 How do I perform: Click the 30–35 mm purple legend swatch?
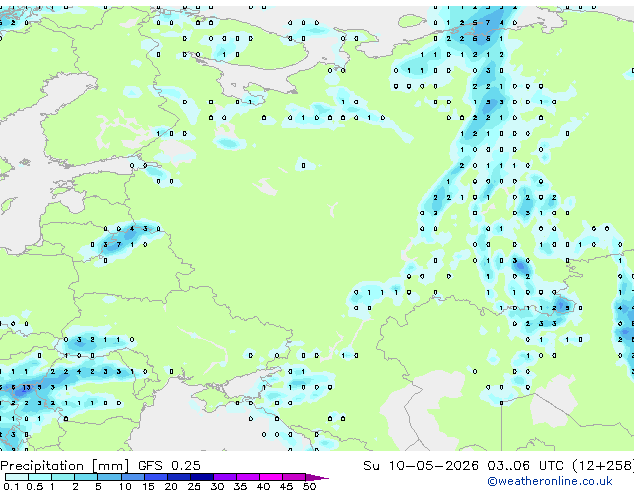pos(225,477)
